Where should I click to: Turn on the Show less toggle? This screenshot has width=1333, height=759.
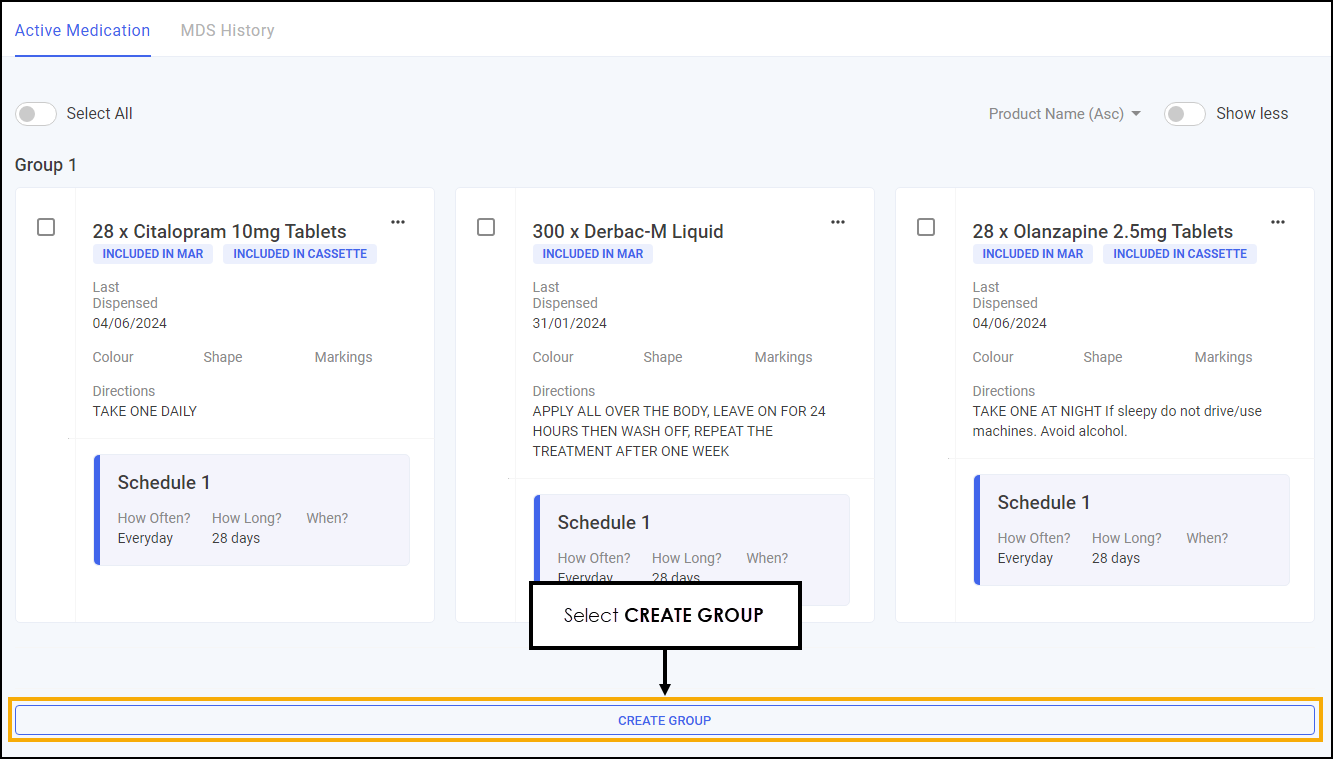[1185, 114]
